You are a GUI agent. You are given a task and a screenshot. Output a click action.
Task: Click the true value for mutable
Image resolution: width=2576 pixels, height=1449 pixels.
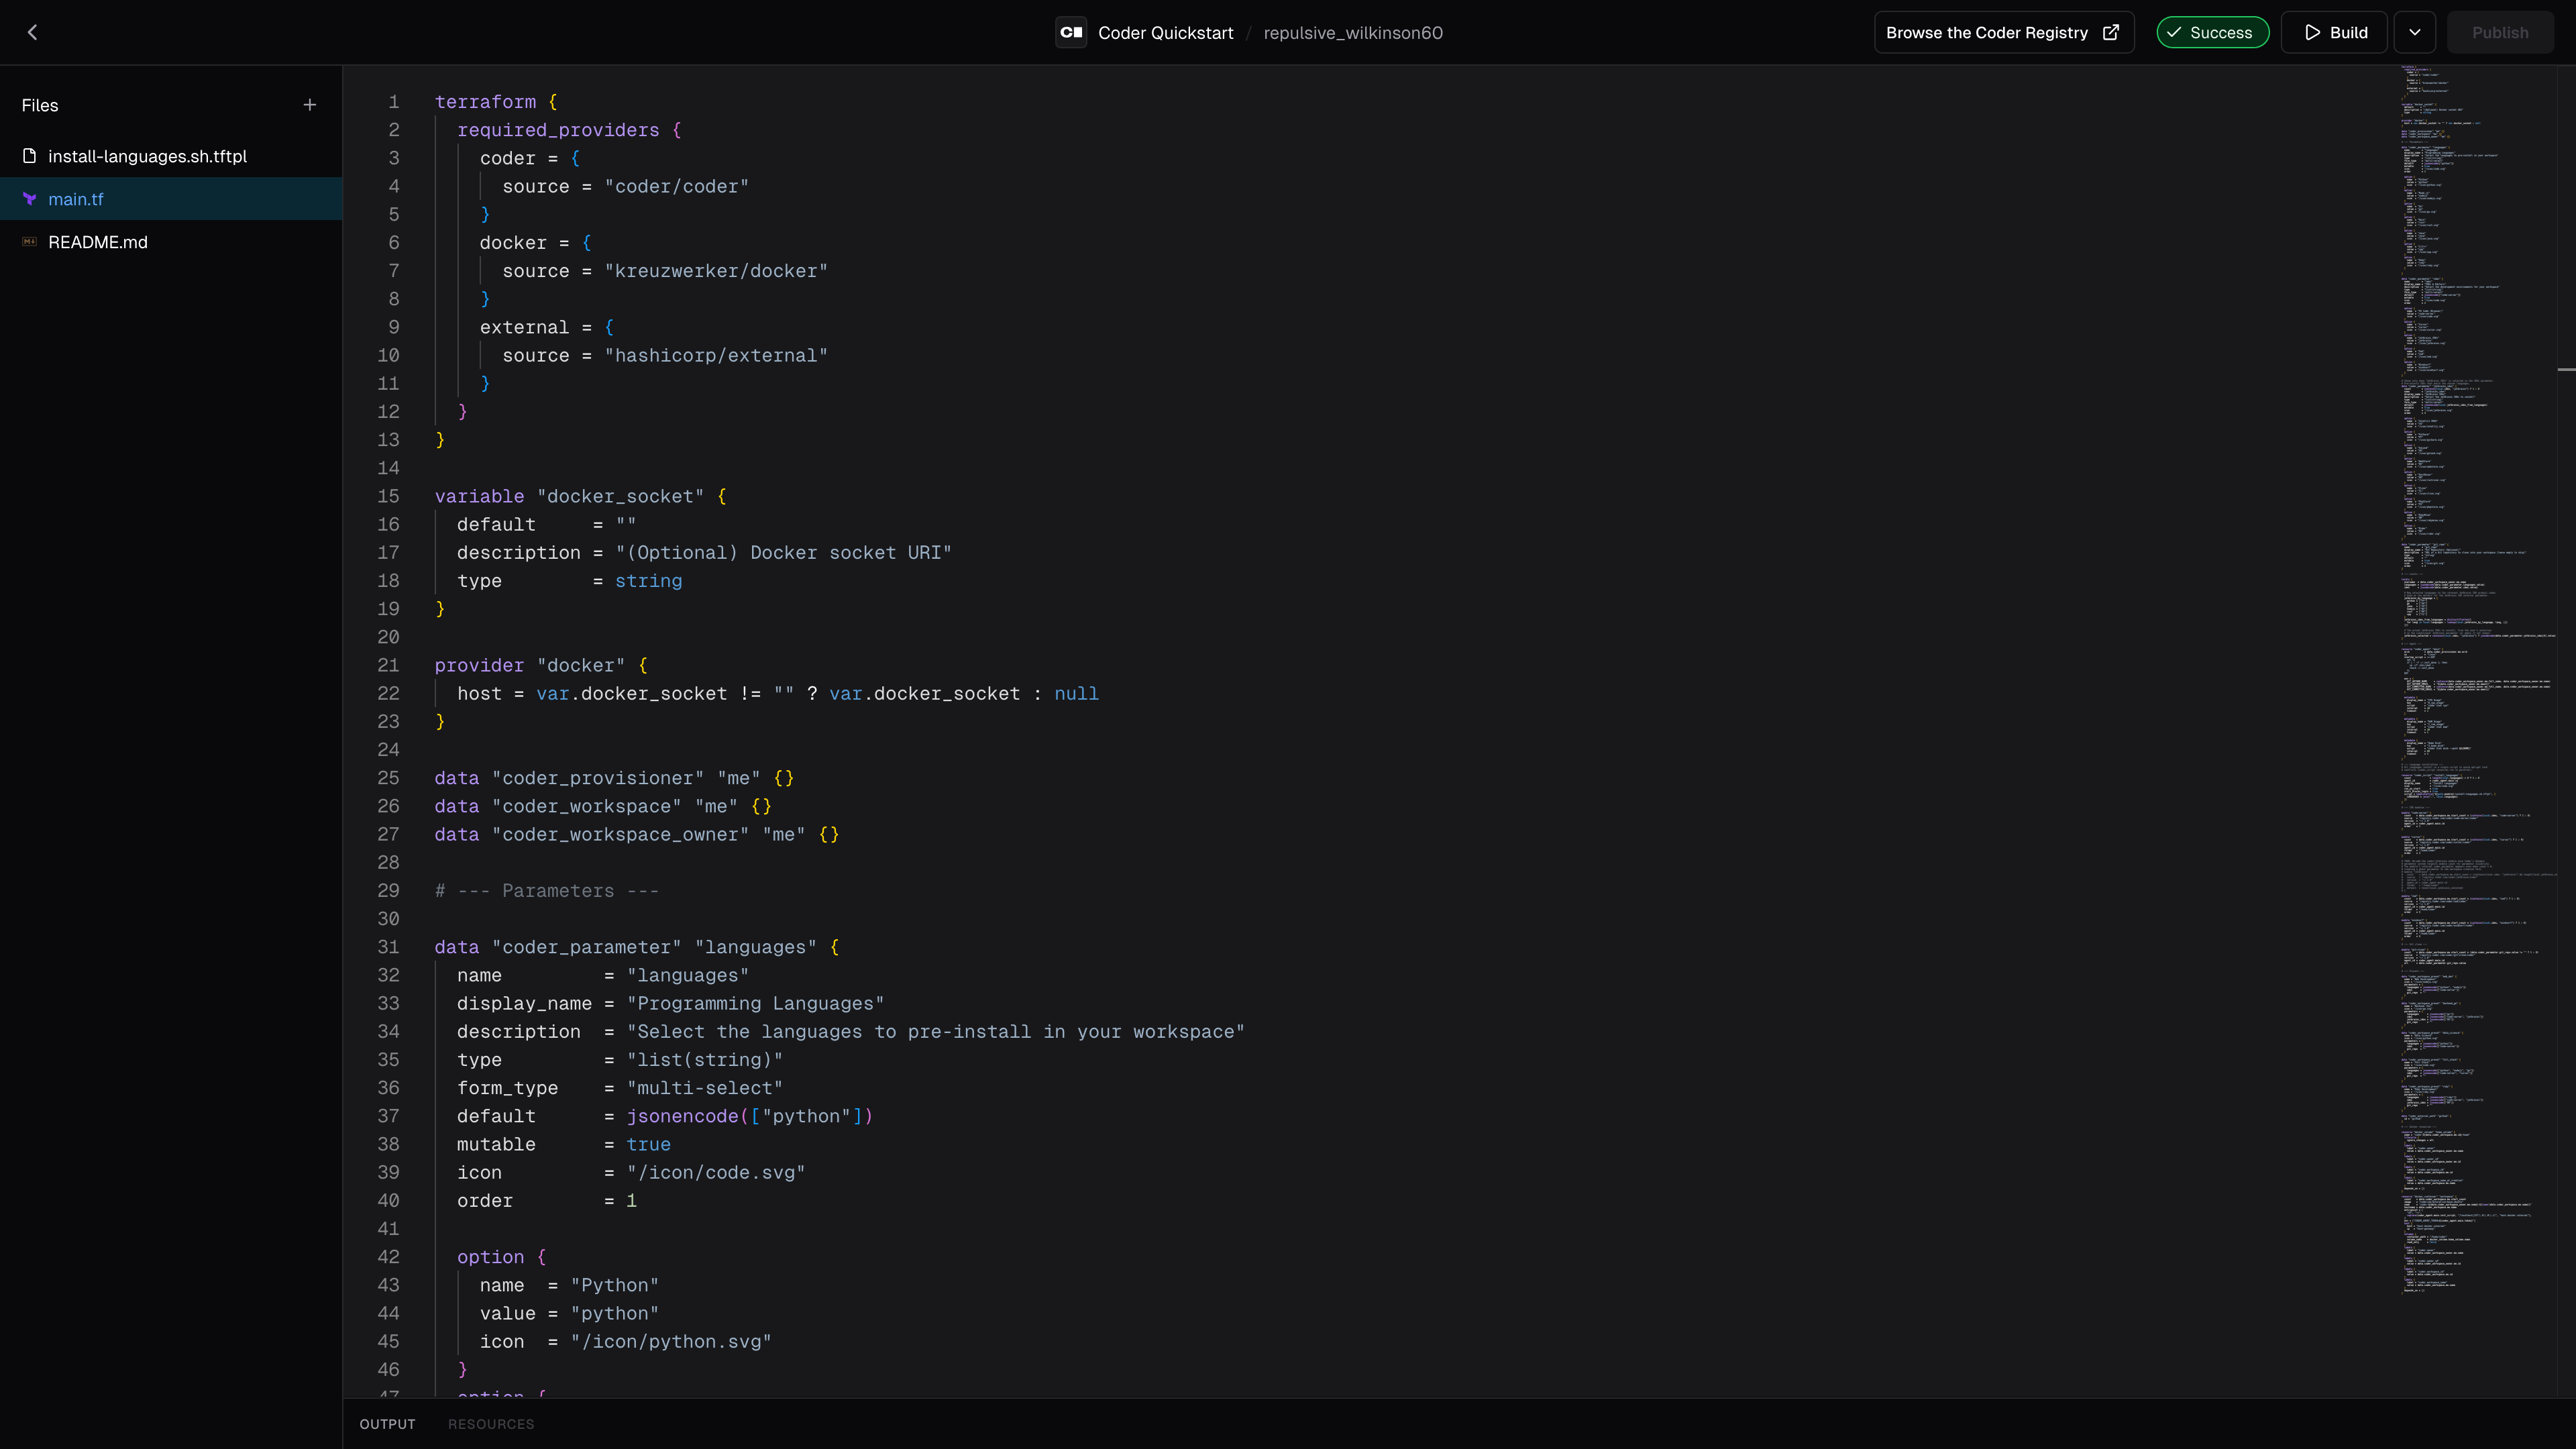(x=648, y=1144)
